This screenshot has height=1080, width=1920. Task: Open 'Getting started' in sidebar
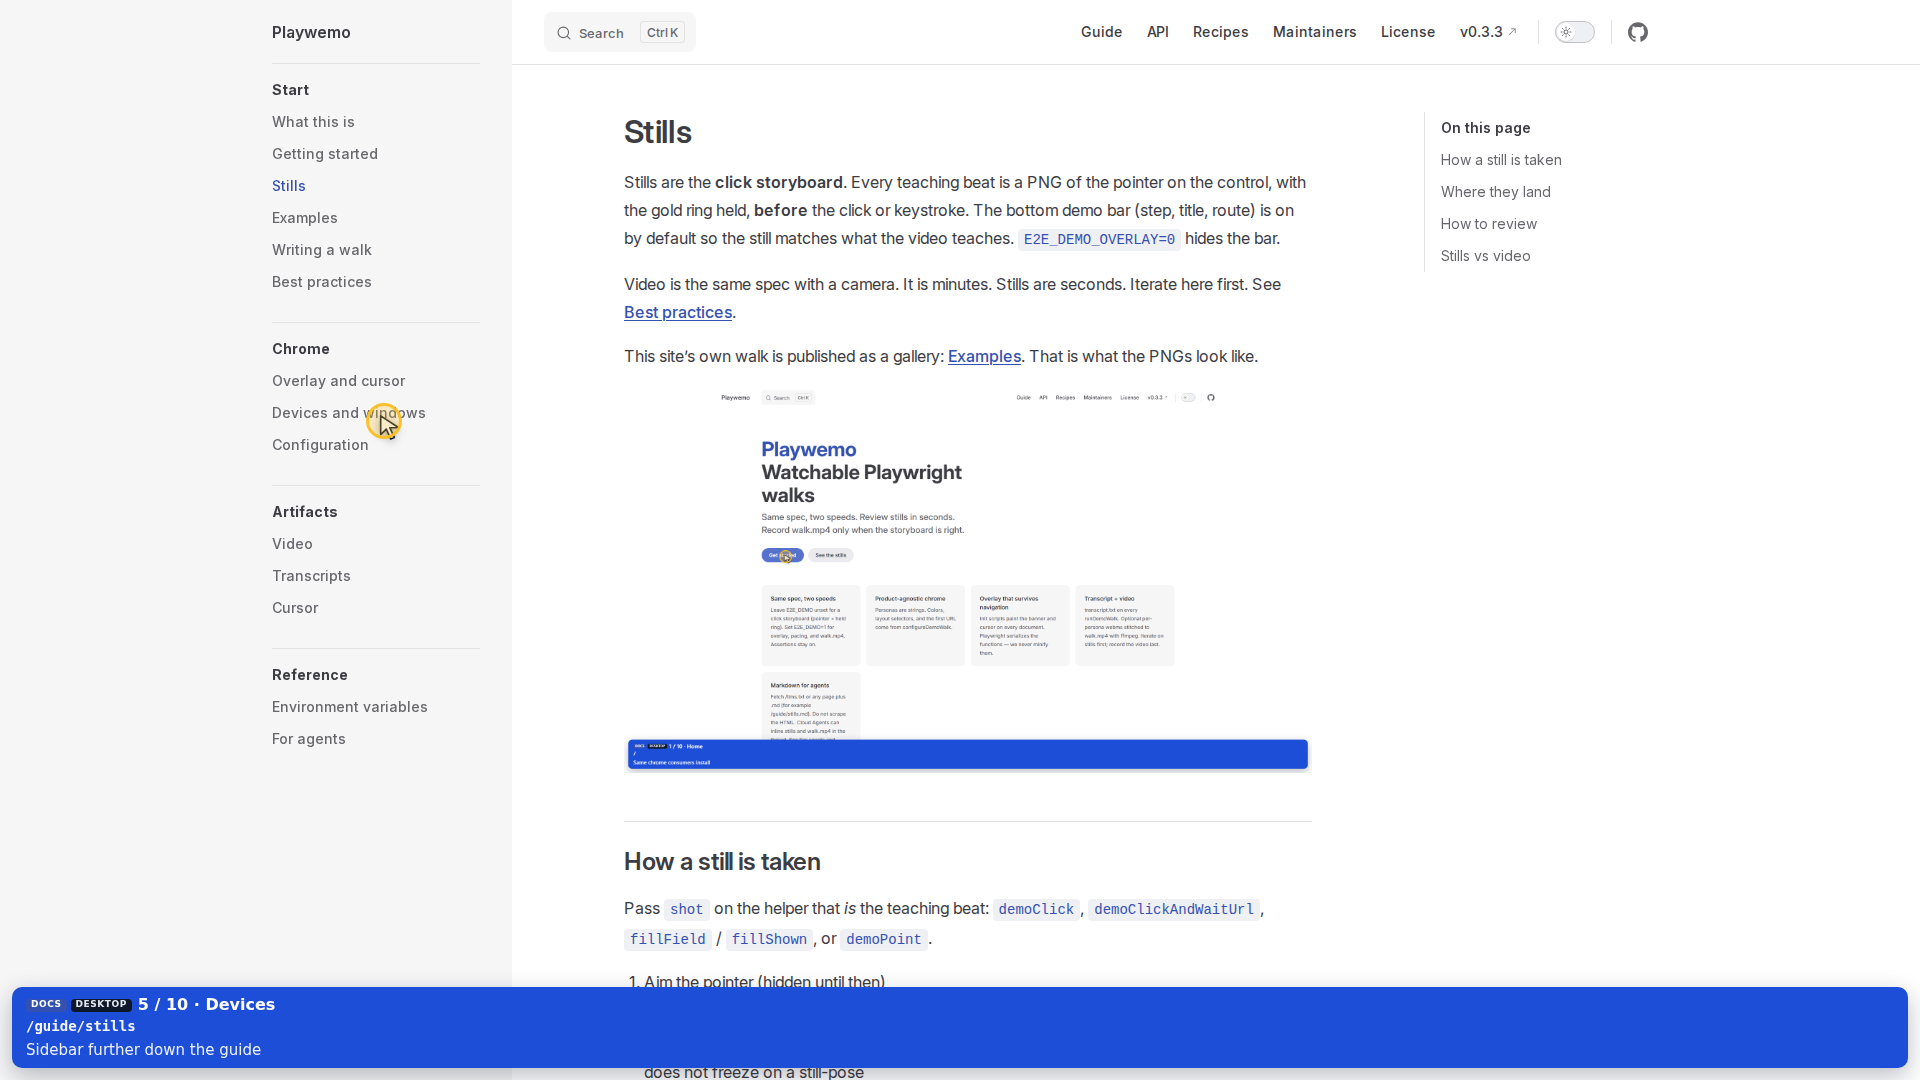pyautogui.click(x=325, y=154)
